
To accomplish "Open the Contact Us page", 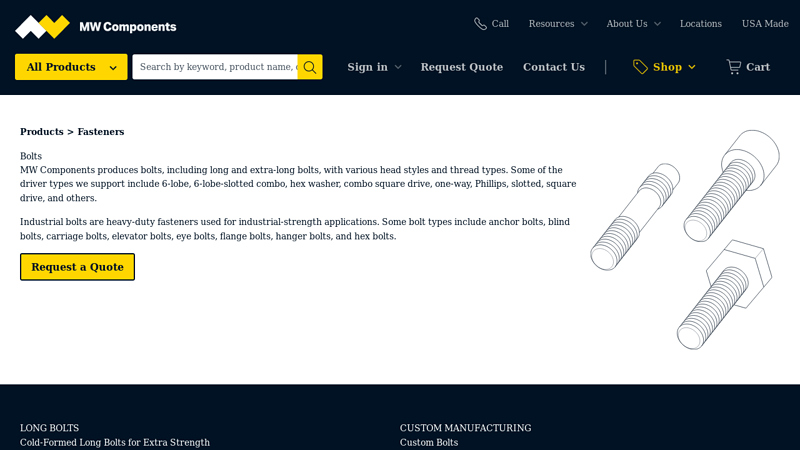I will coord(553,67).
